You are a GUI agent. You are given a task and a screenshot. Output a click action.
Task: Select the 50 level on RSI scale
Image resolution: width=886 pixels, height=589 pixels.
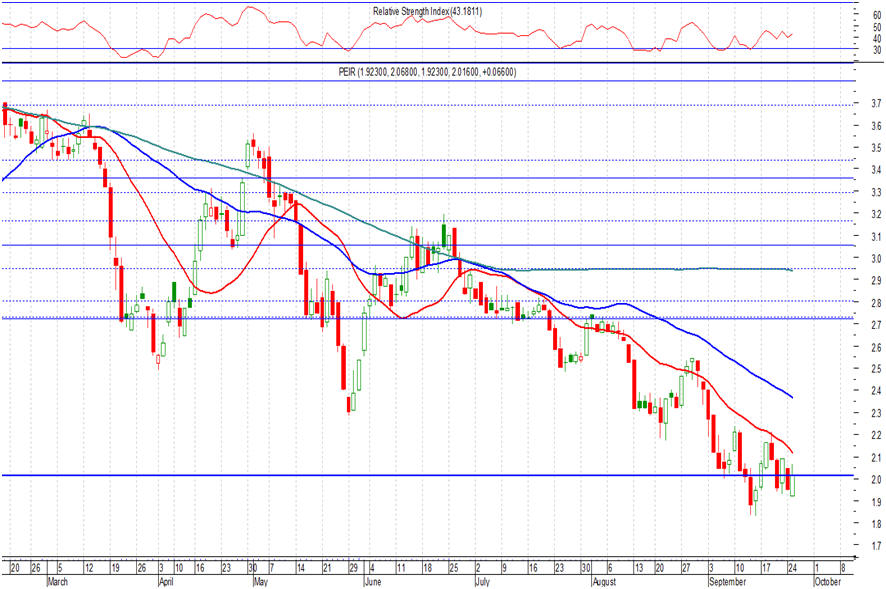(x=877, y=27)
